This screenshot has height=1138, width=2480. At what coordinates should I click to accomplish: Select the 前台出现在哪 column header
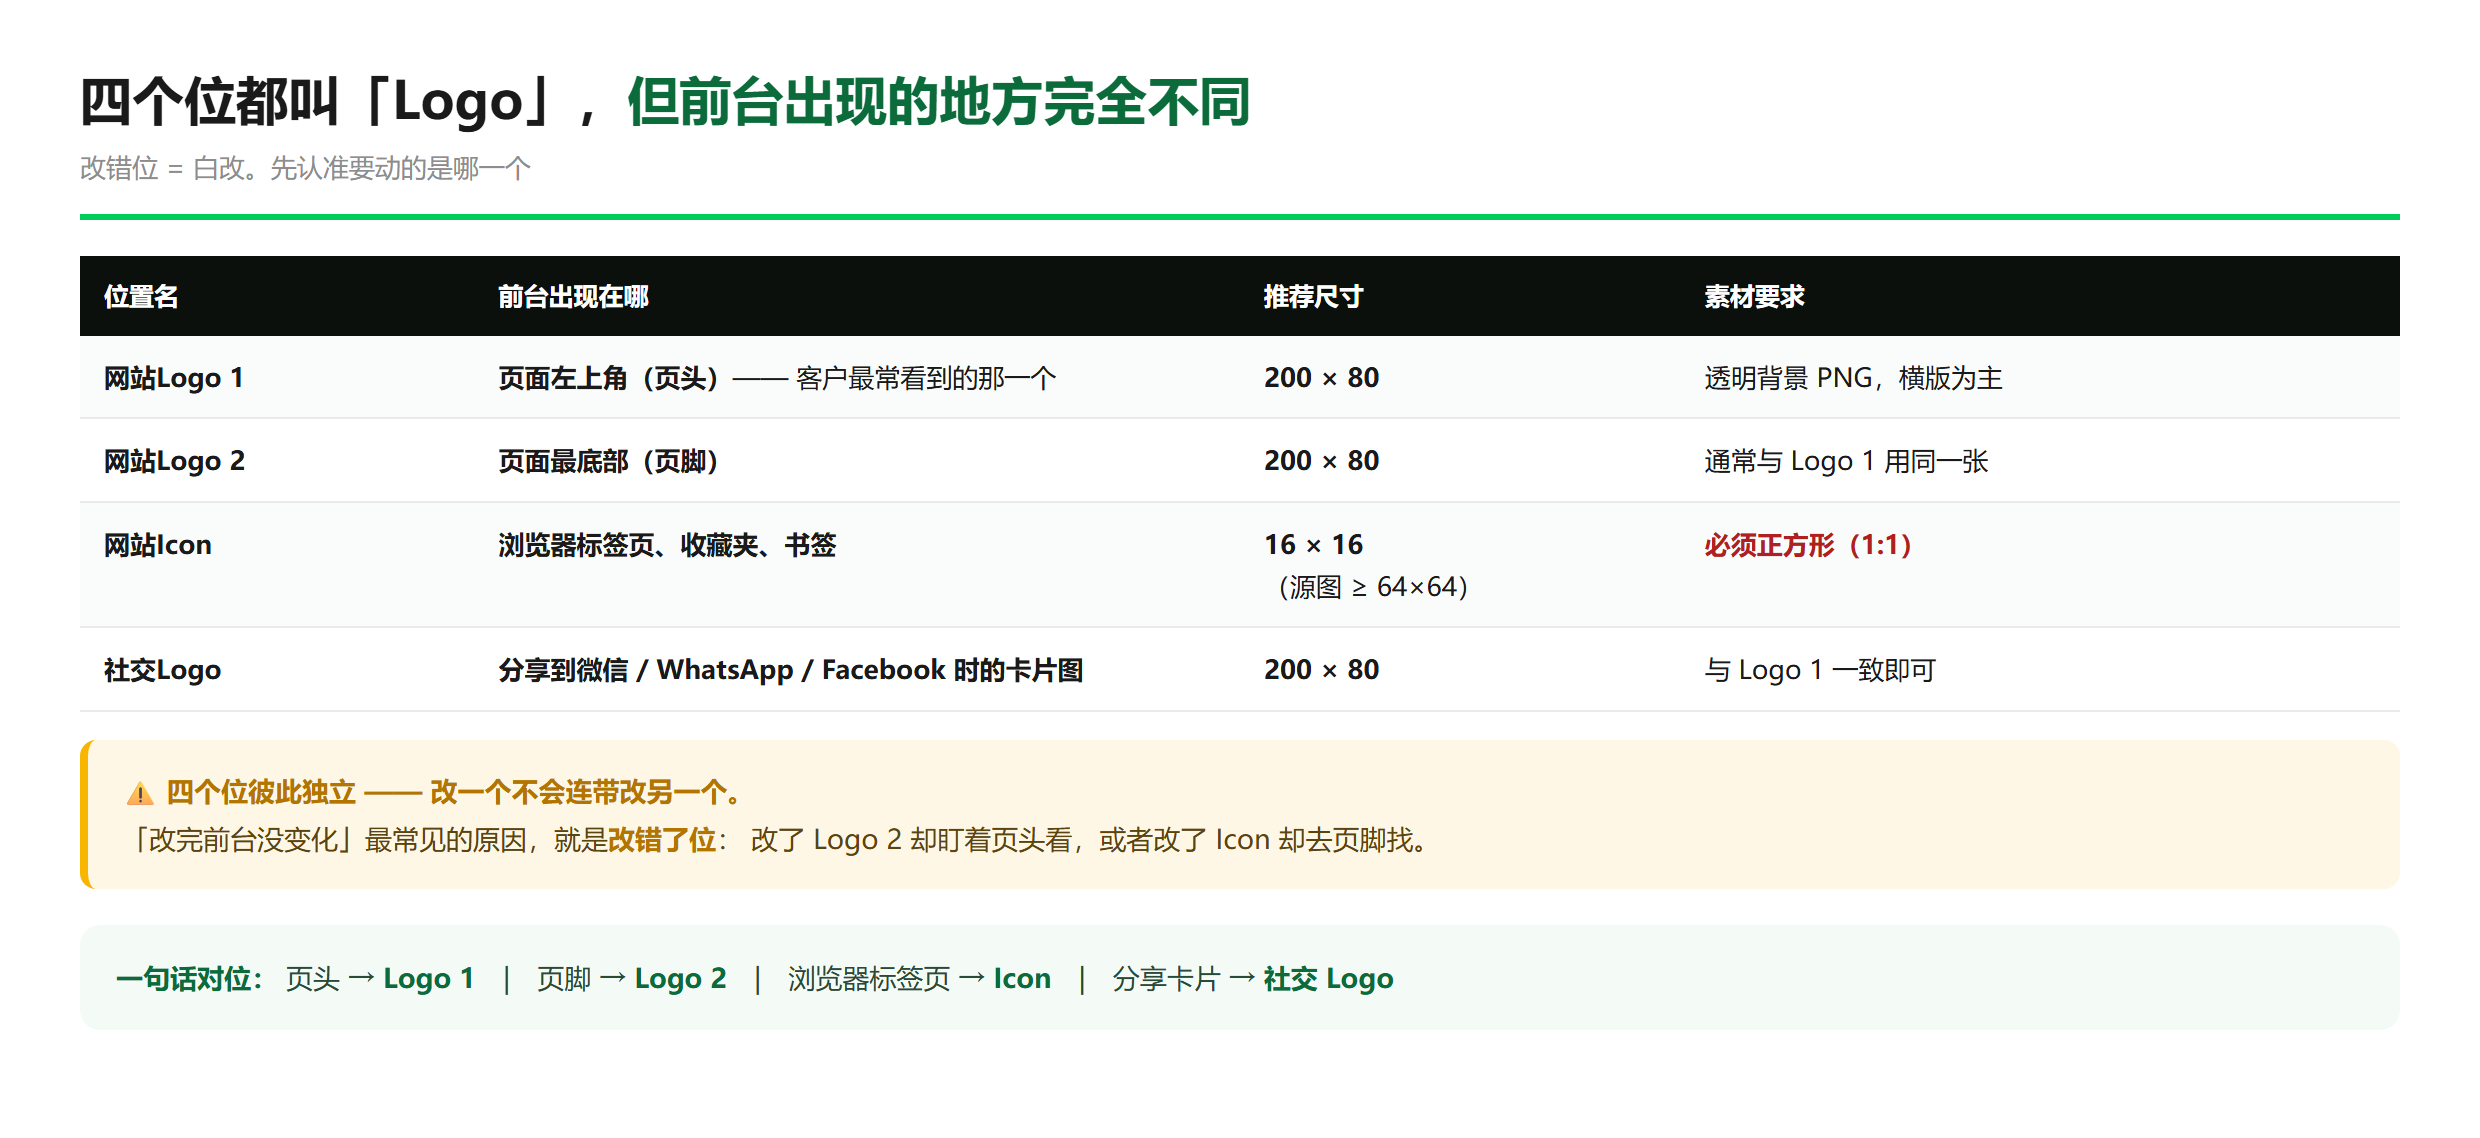click(x=574, y=297)
